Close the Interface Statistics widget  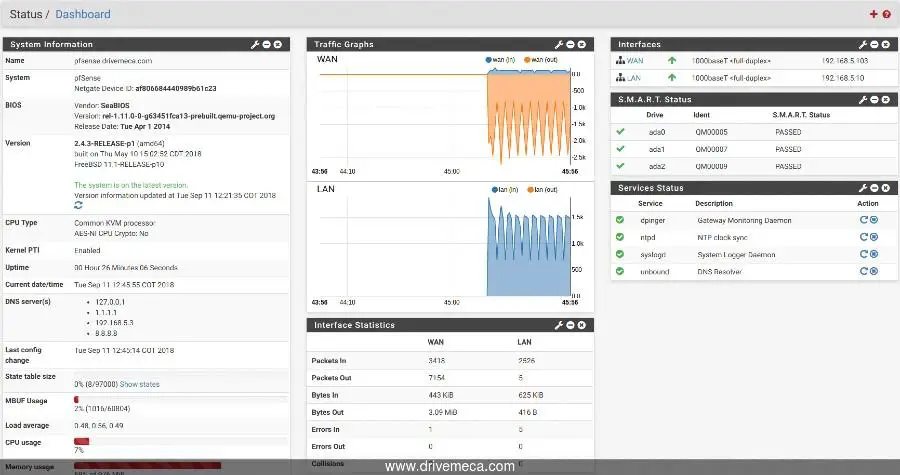[x=581, y=325]
